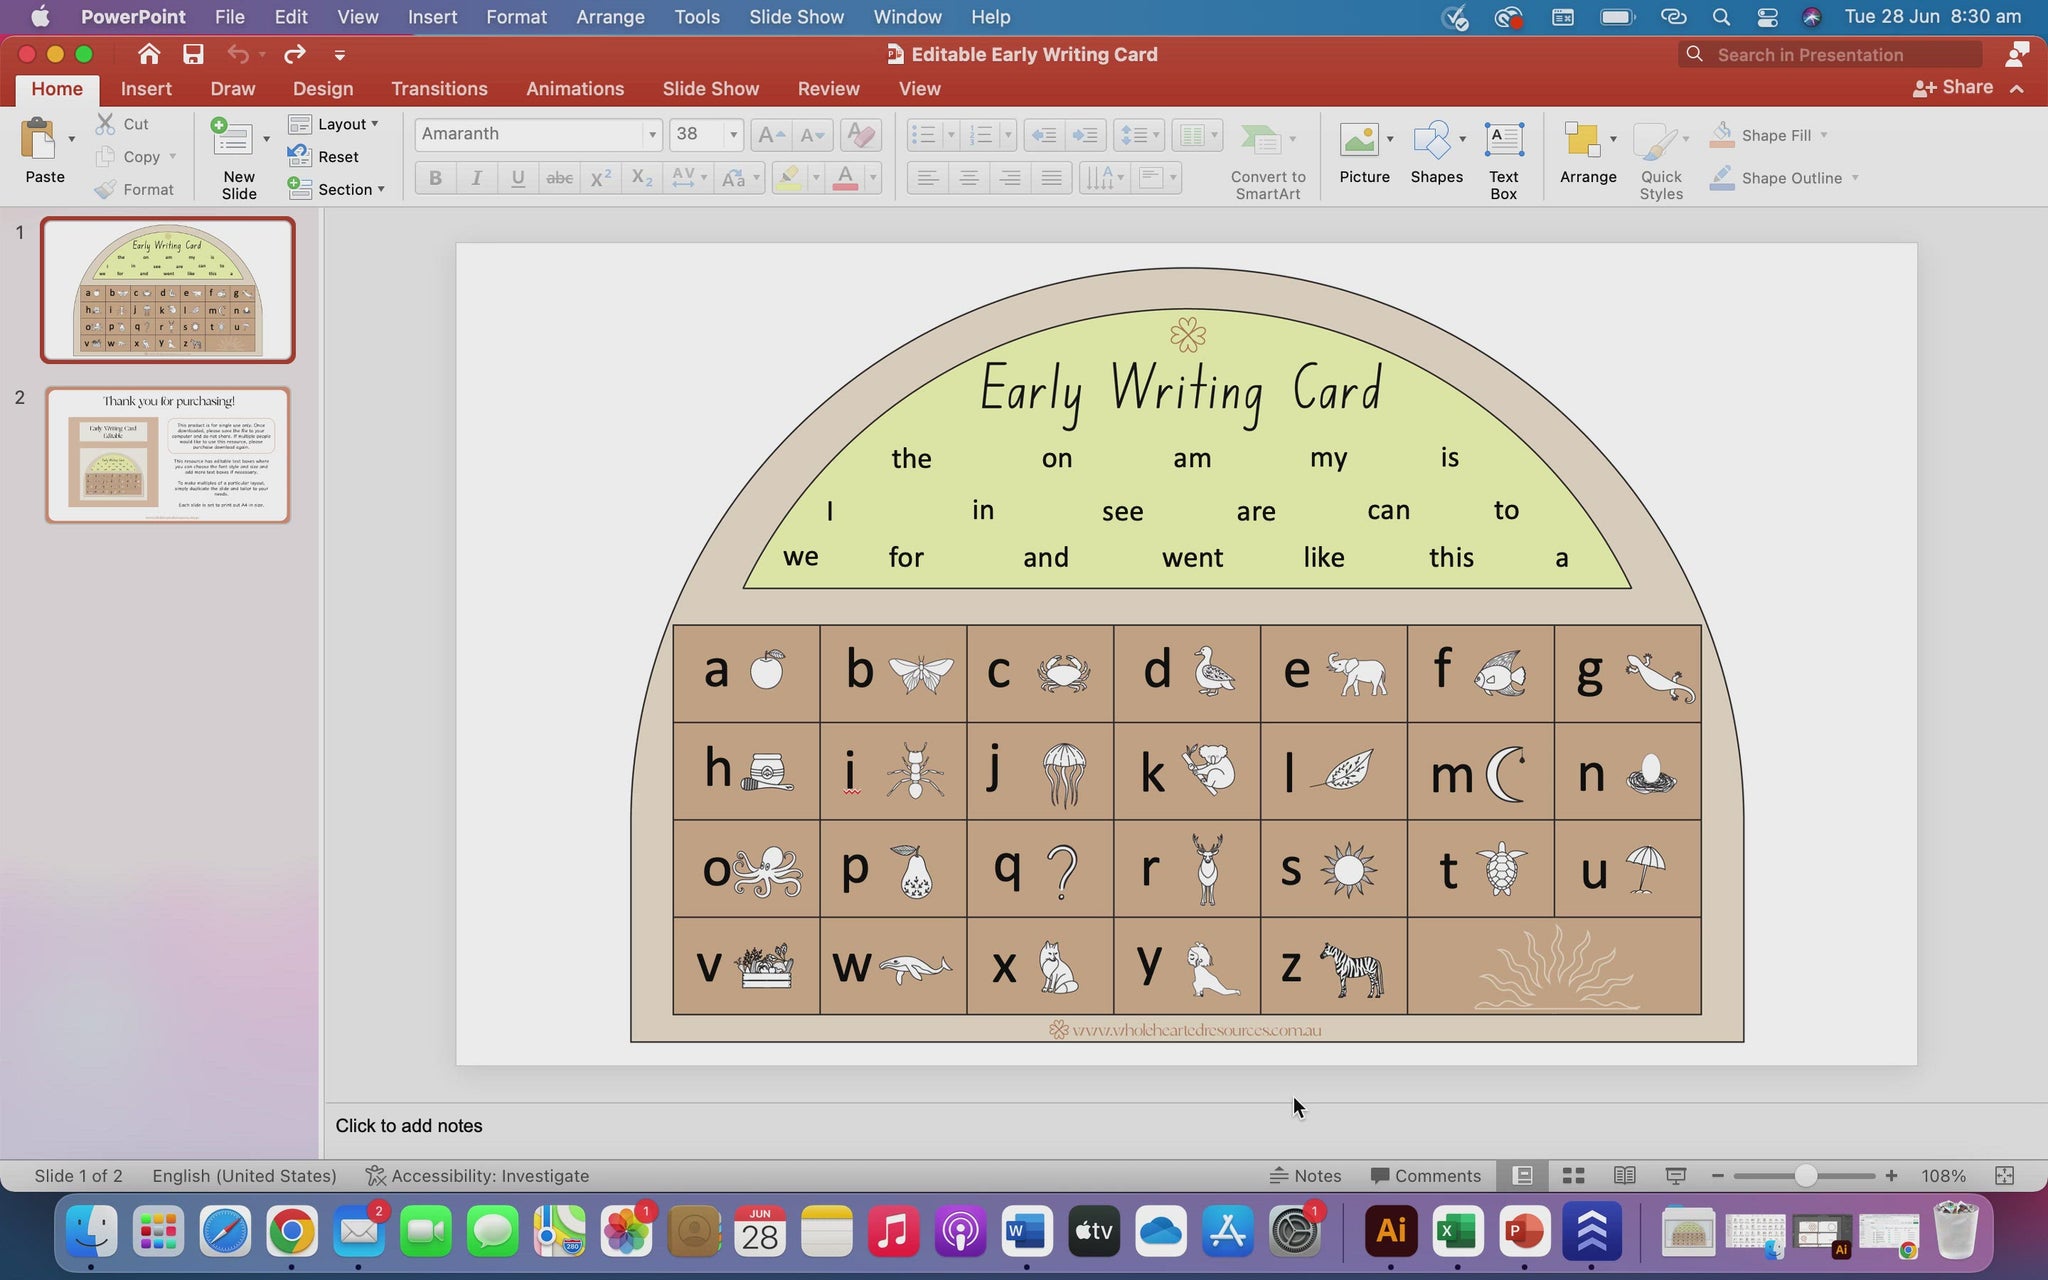
Task: Switch to the Design ribbon tab
Action: coord(323,89)
